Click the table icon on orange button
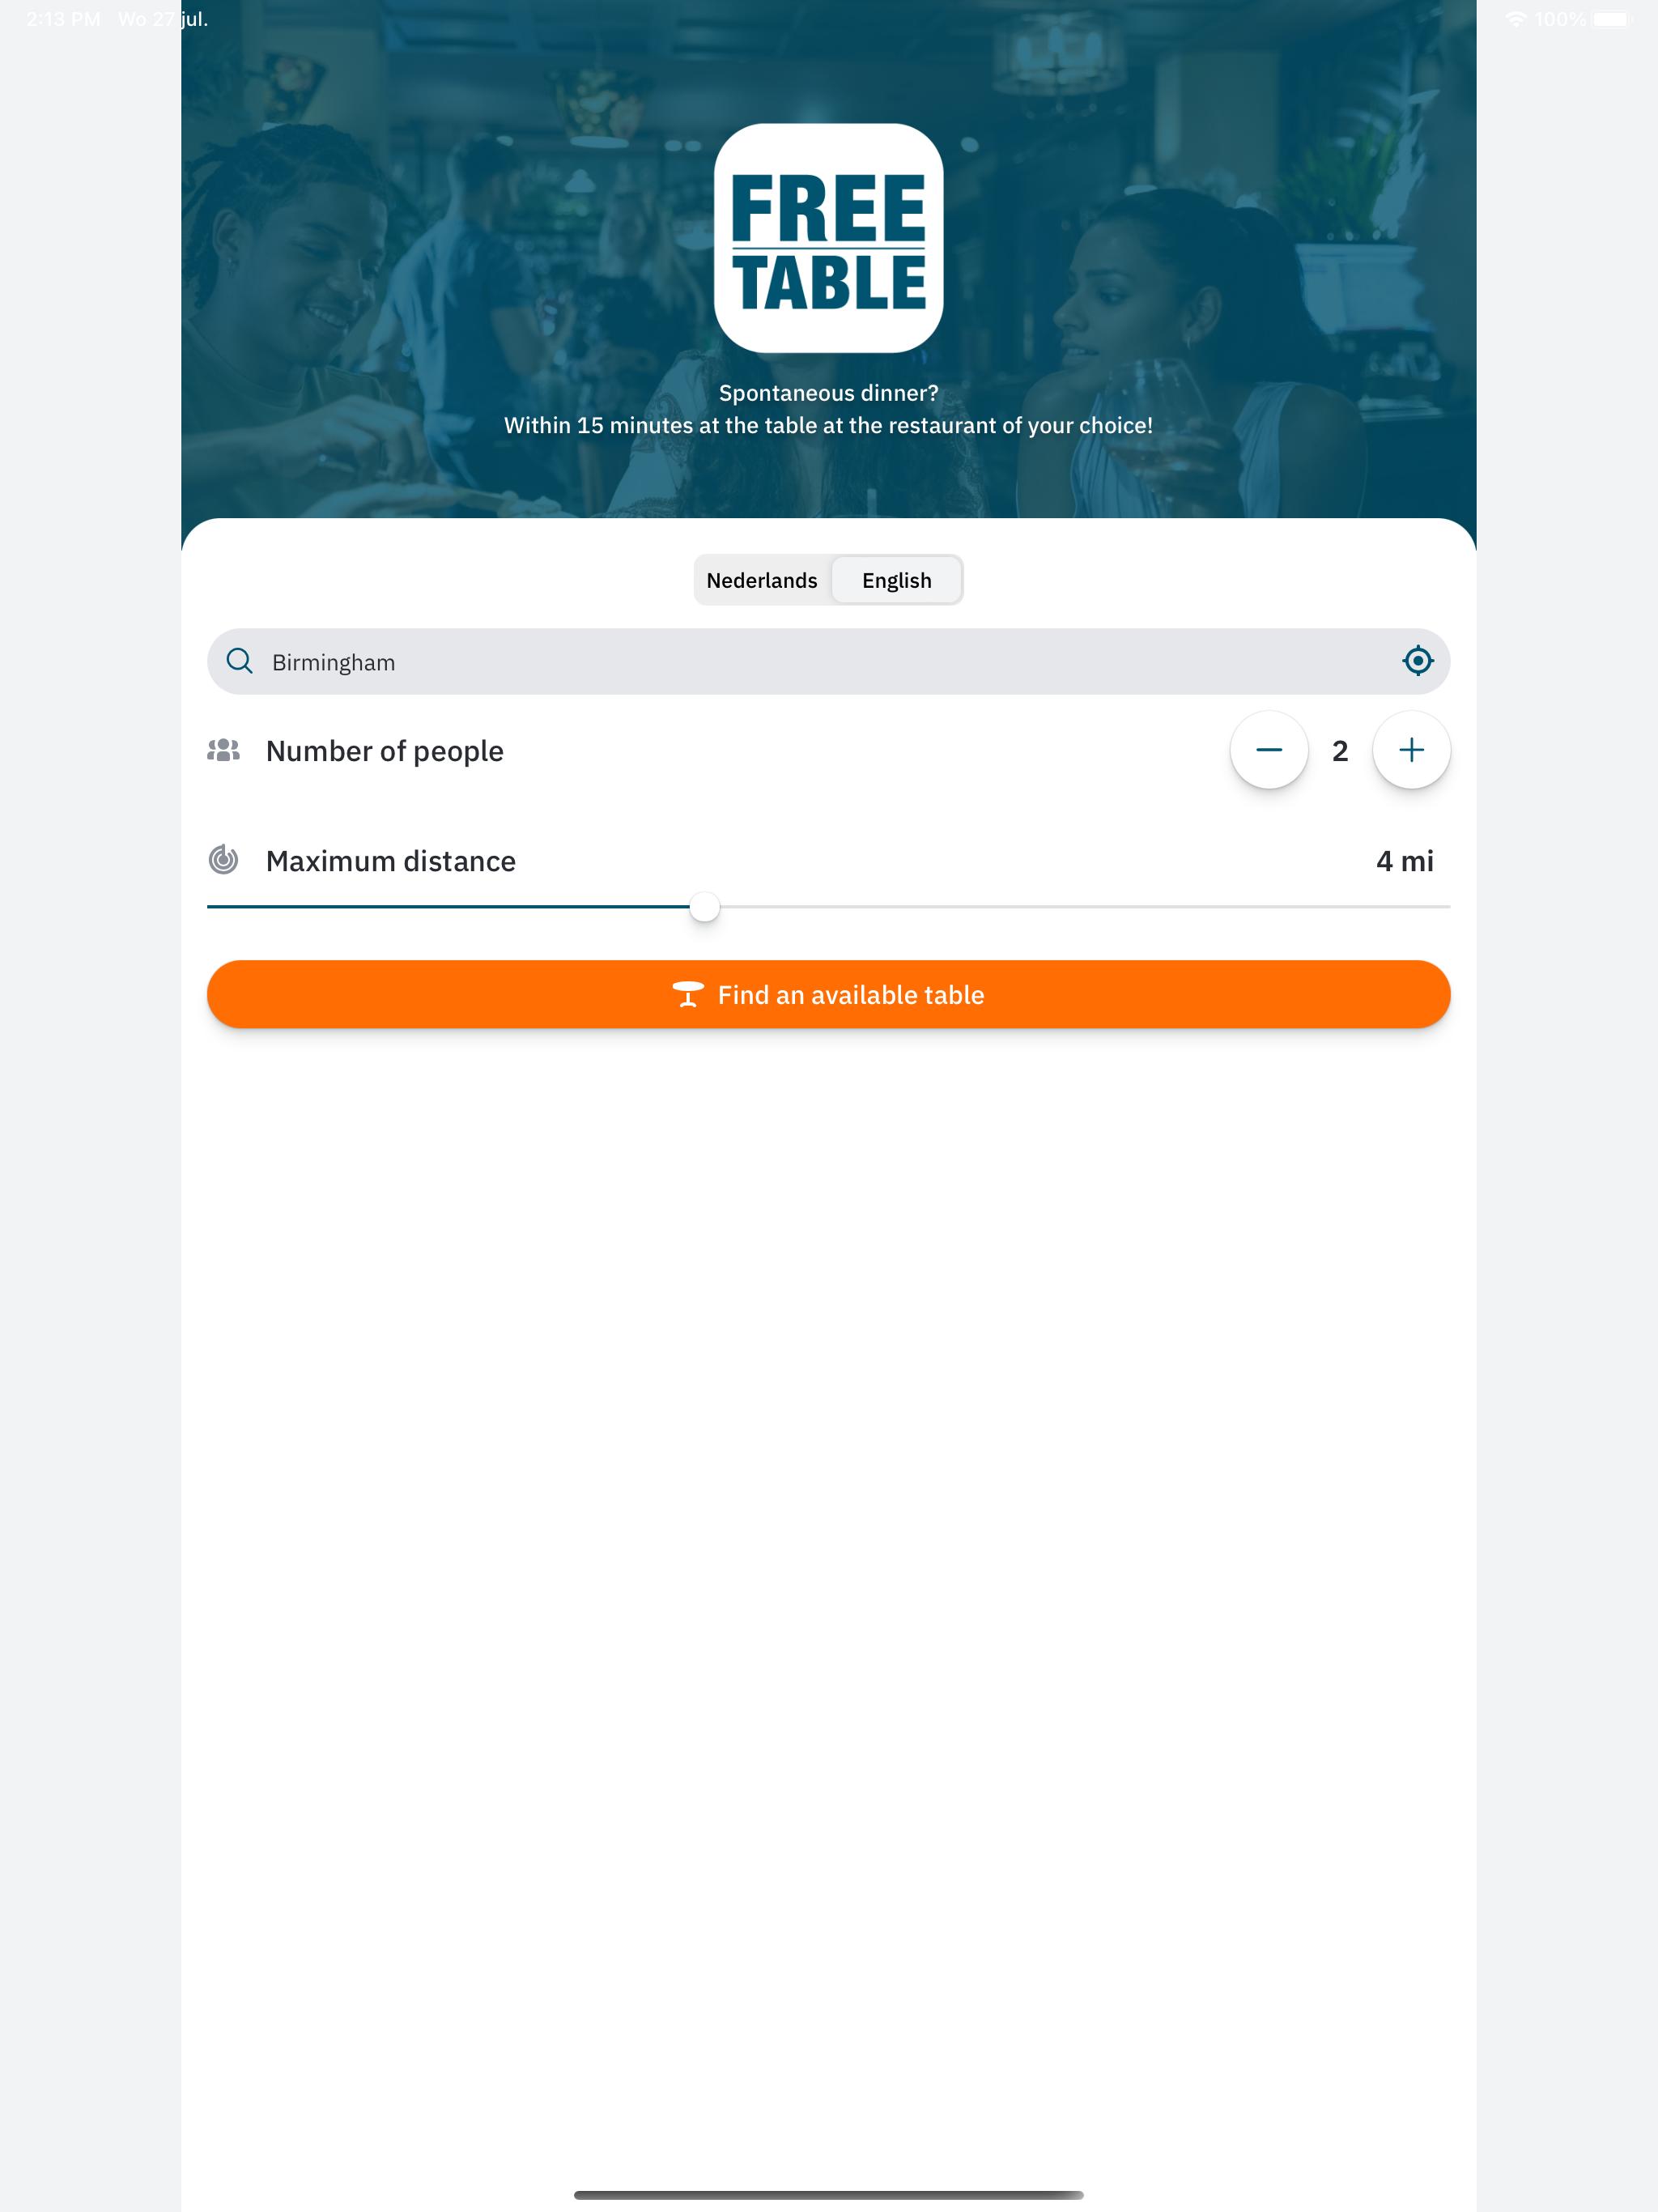The width and height of the screenshot is (1658, 2212). point(688,994)
